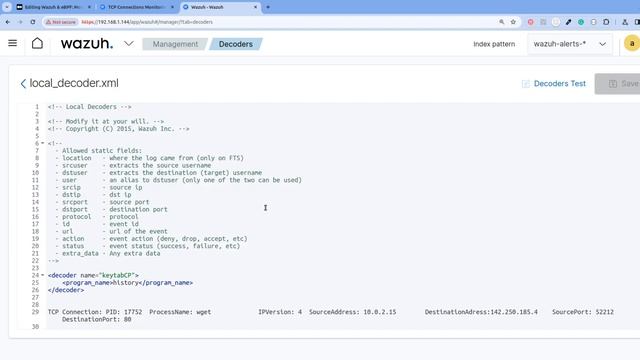
Task: Click the decoder name="keytabCP" line
Action: click(x=93, y=276)
